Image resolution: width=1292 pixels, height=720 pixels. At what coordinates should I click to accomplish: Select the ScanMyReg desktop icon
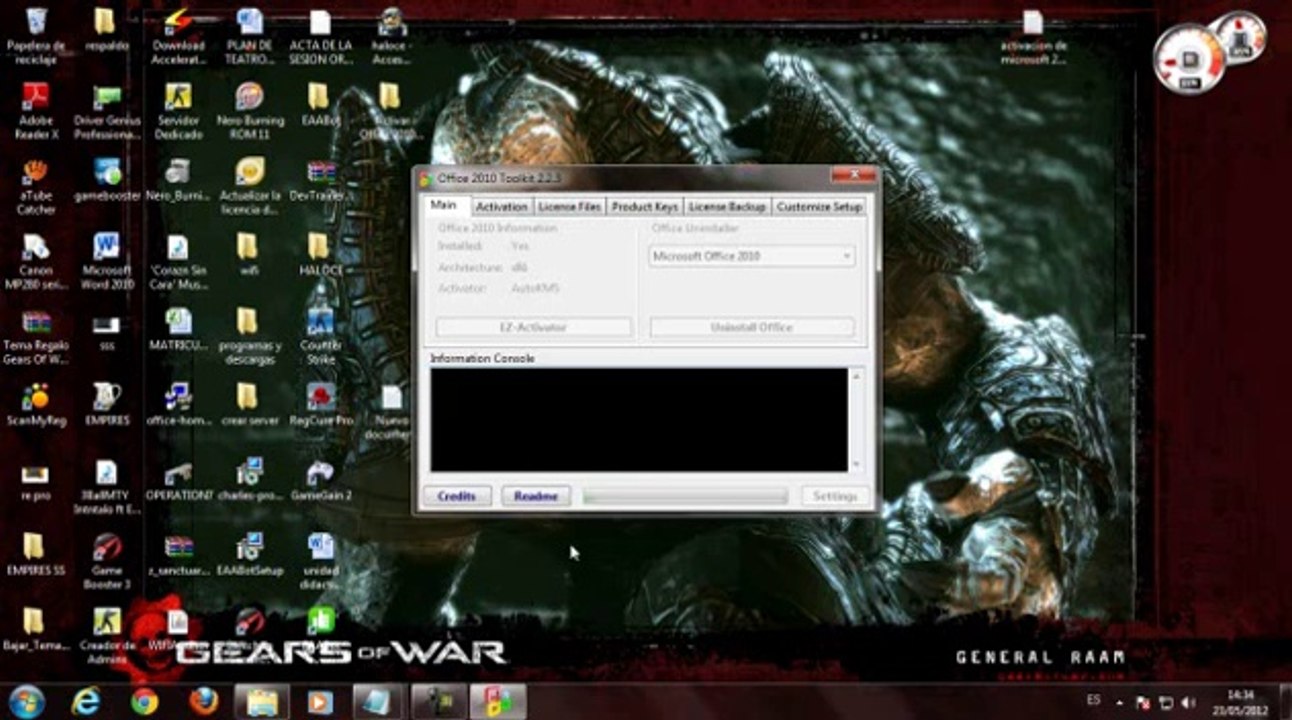[36, 404]
